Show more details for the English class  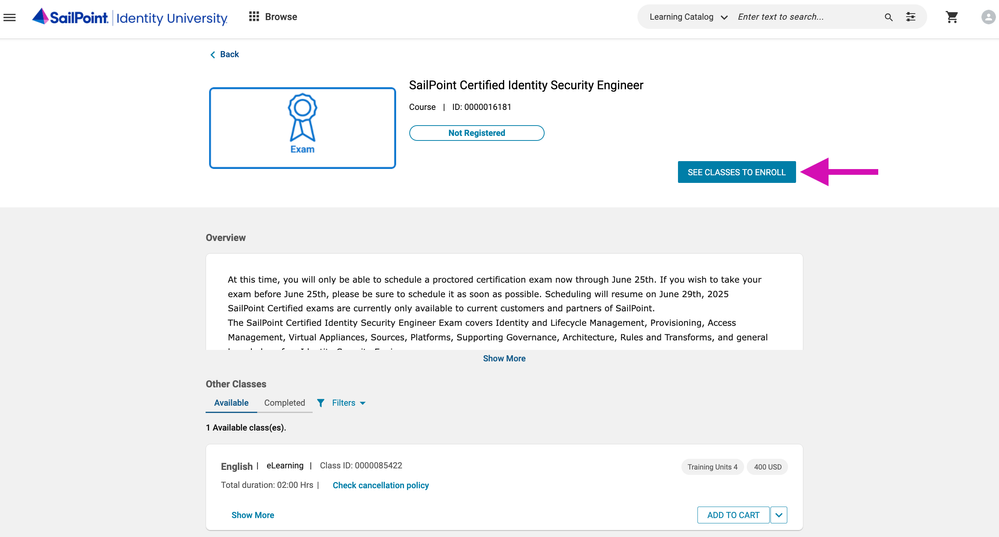tap(252, 515)
